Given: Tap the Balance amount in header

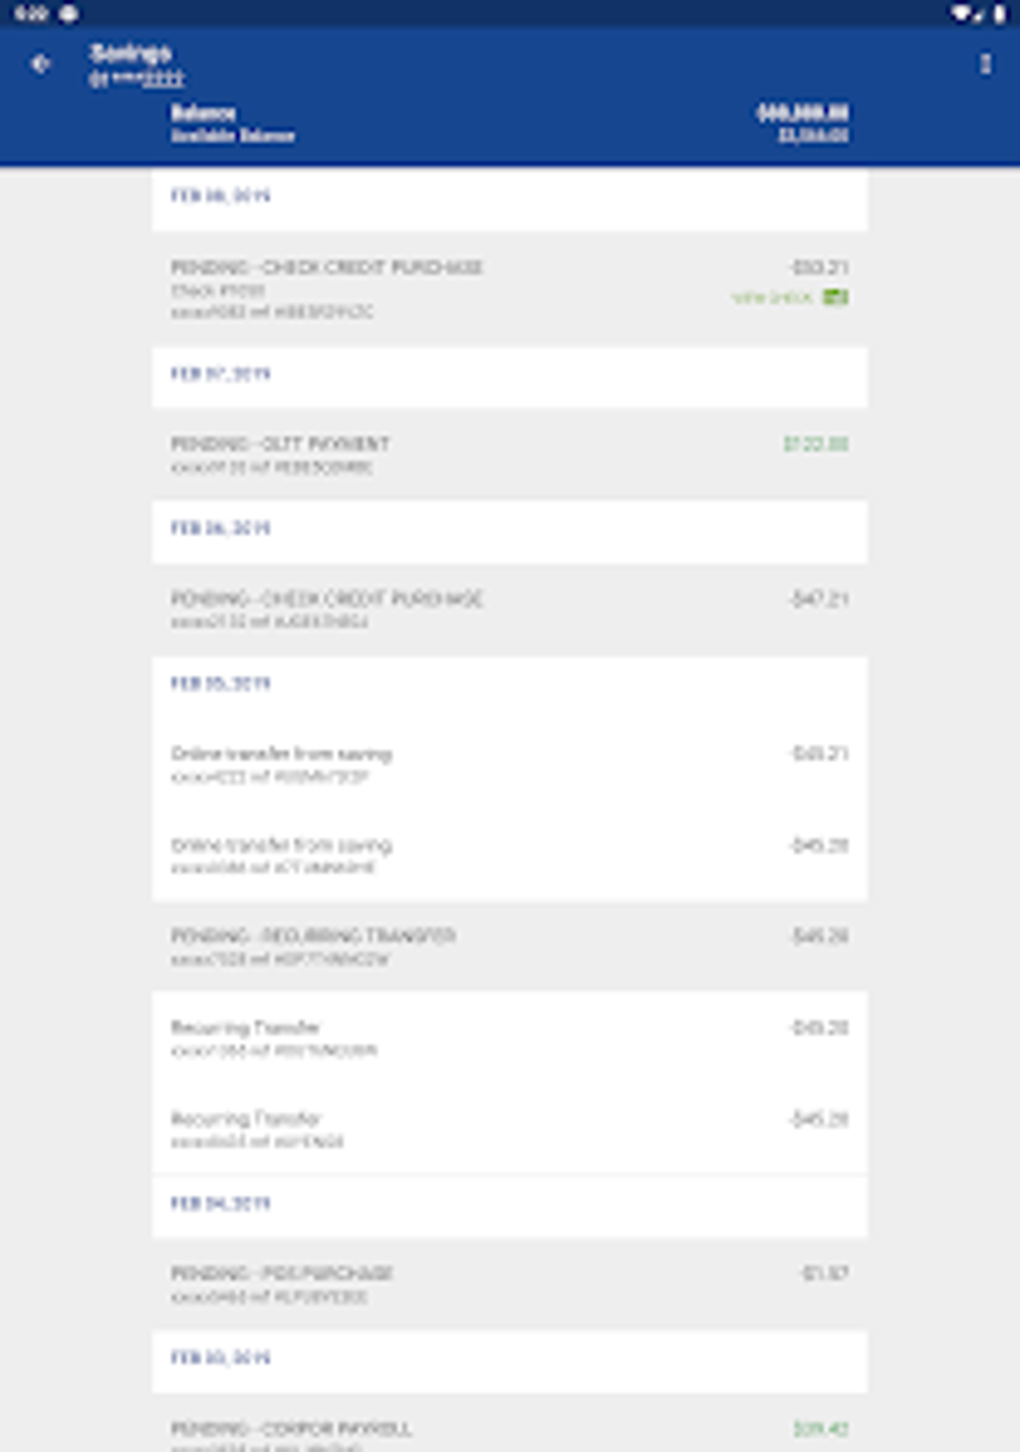Looking at the screenshot, I should tap(802, 113).
